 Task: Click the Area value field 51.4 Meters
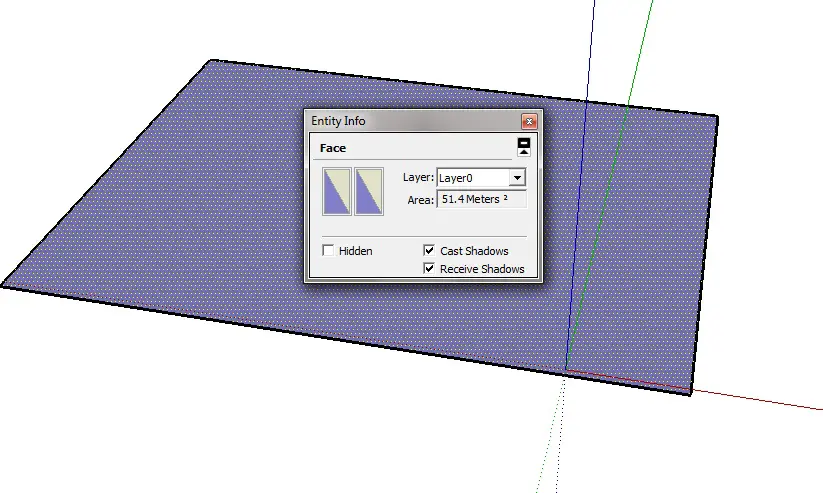point(481,200)
